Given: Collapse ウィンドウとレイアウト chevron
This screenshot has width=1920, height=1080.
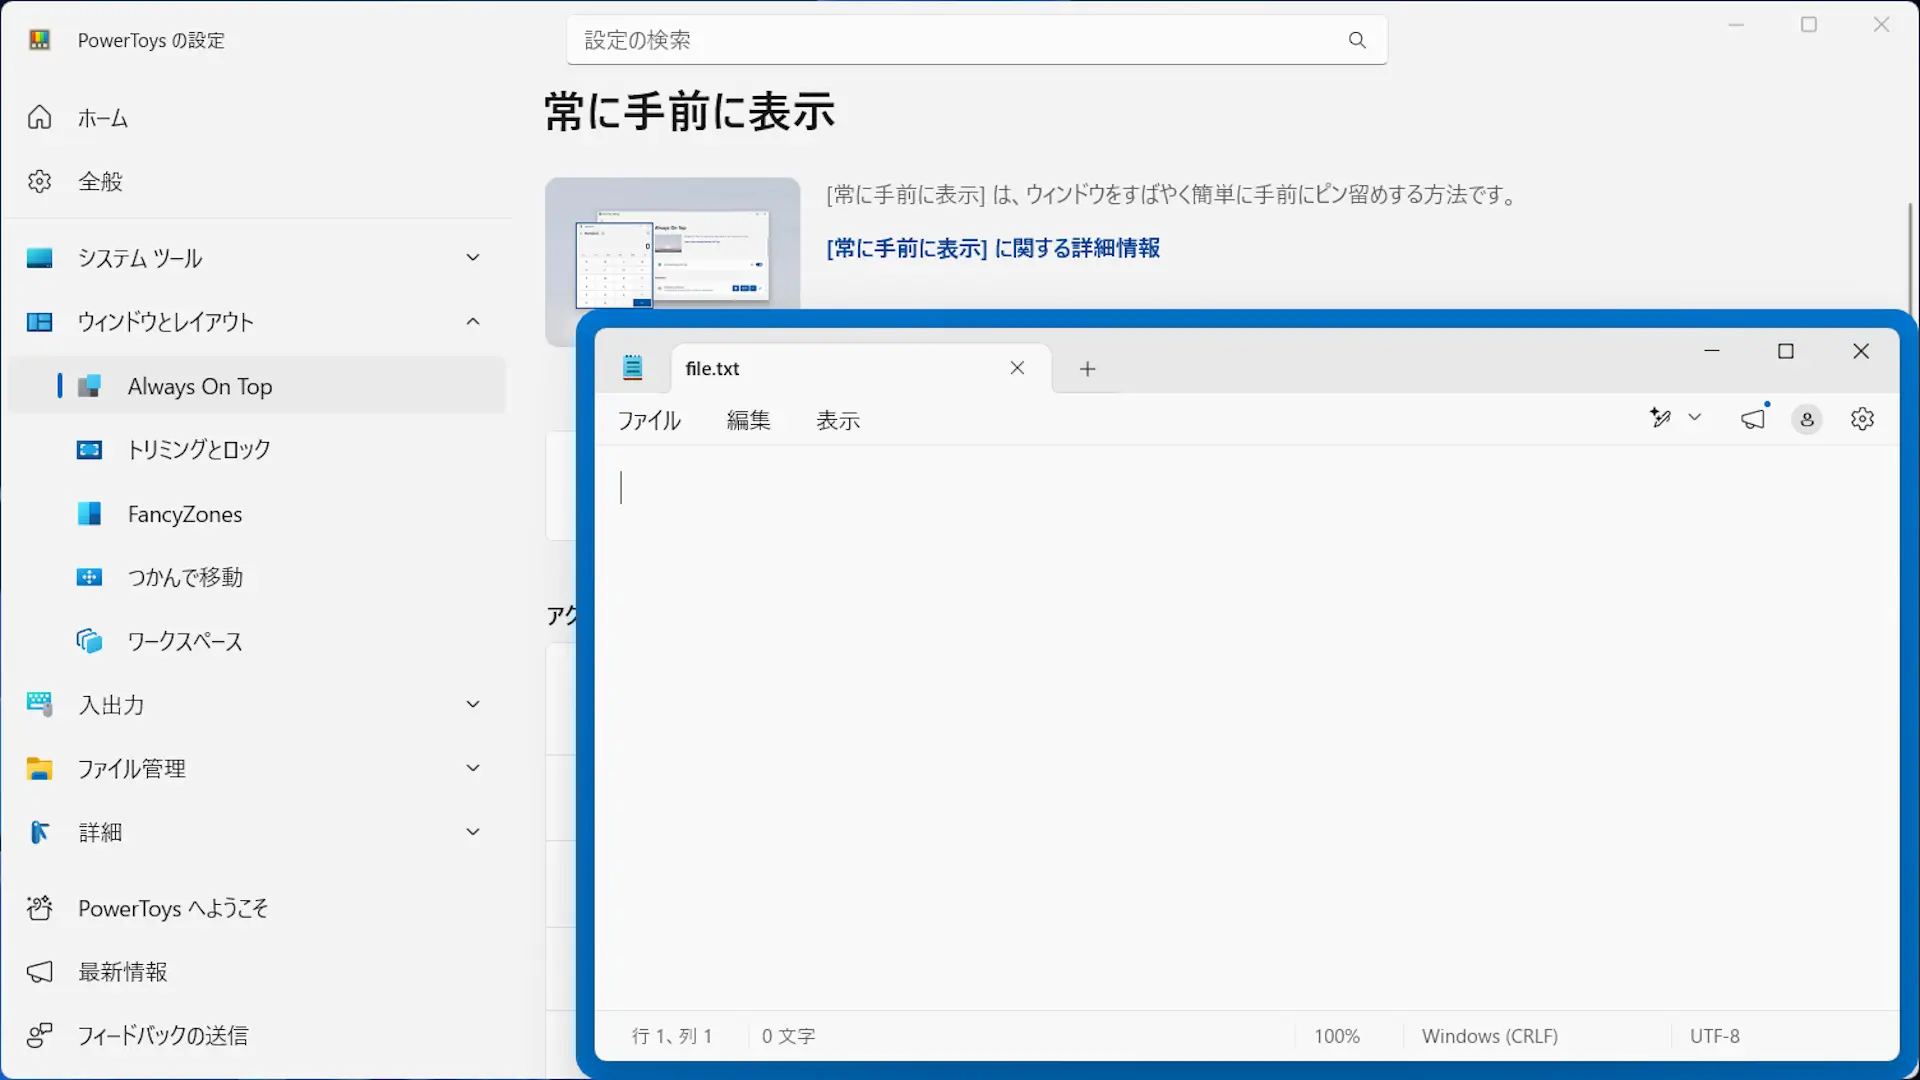Looking at the screenshot, I should (473, 322).
